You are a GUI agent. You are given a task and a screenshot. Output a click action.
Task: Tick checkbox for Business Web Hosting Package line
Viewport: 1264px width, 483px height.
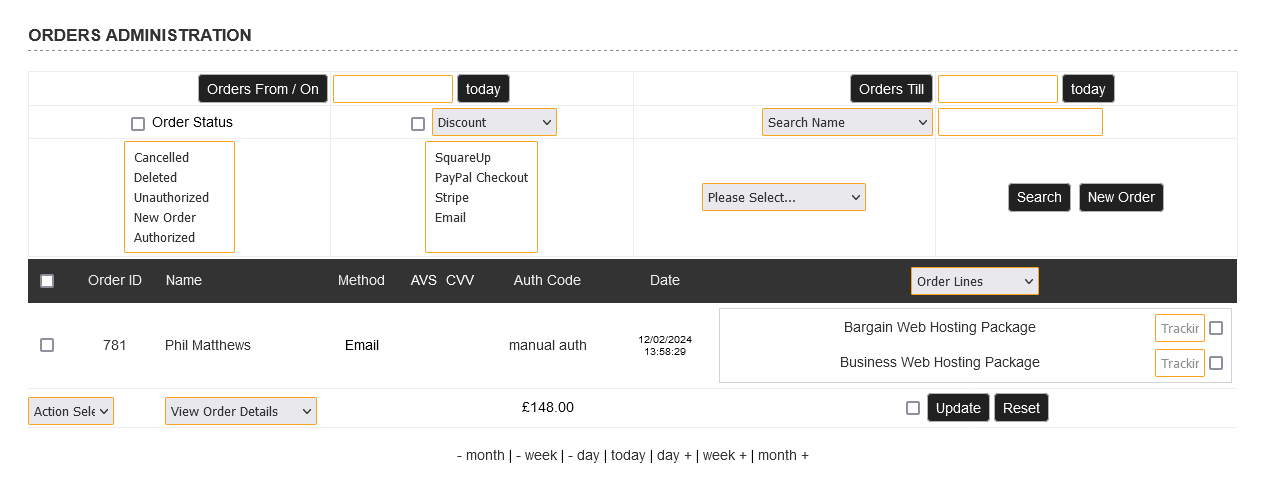1216,363
